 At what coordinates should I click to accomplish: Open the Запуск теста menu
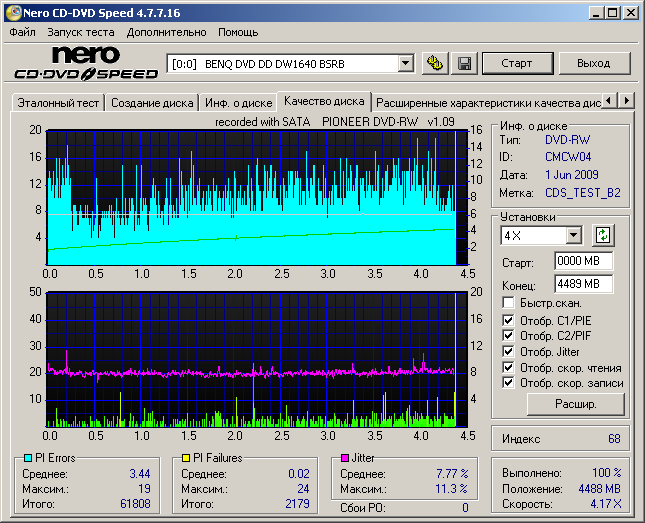(81, 32)
